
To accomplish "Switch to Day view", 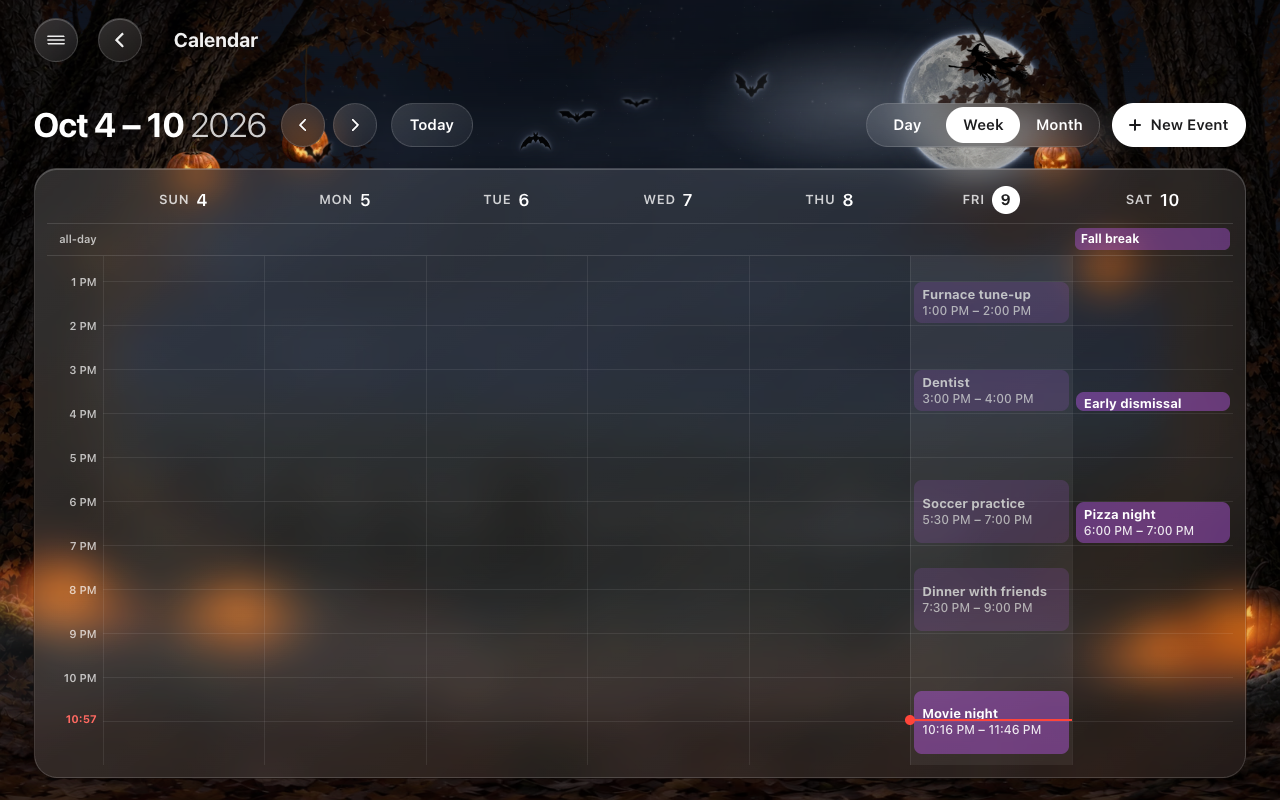I will (907, 125).
